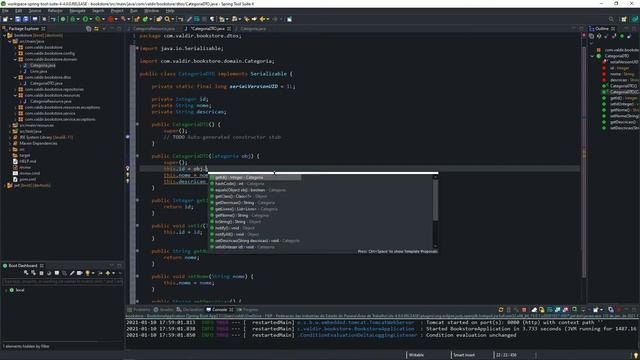The width and height of the screenshot is (640, 360).
Task: Switch to the Console tab
Action: [220, 310]
